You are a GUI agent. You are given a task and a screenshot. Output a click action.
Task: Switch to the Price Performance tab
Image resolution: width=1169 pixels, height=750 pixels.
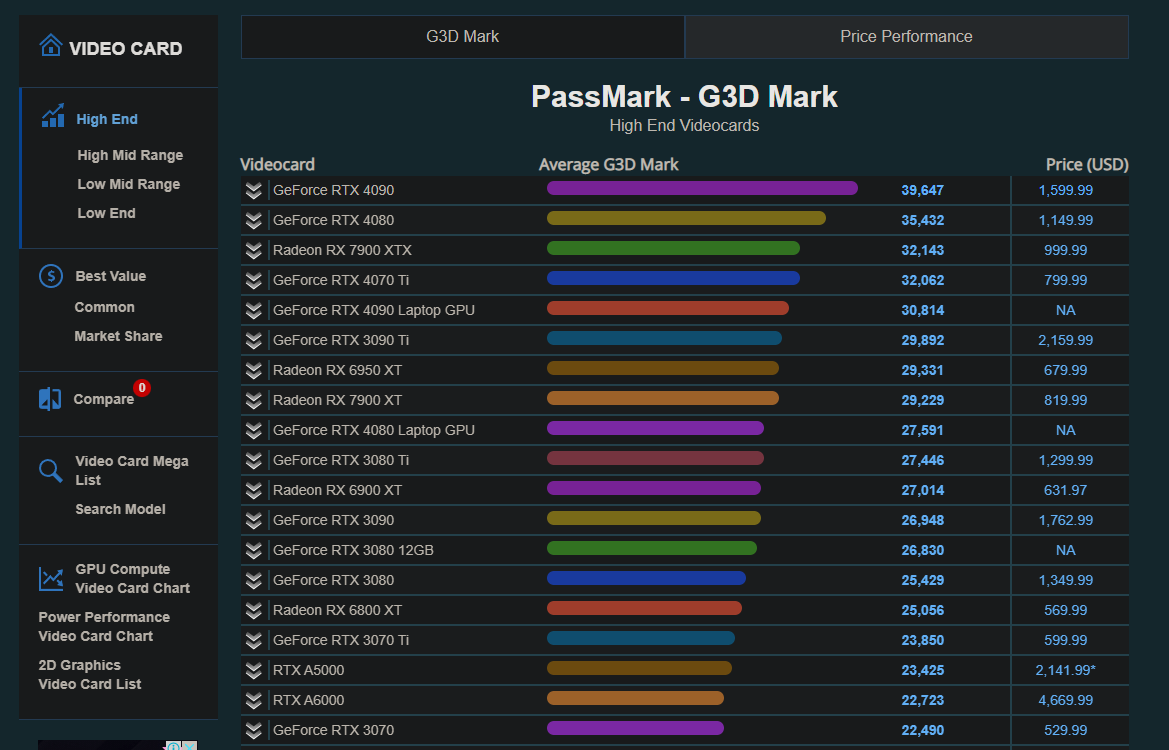[x=906, y=37]
